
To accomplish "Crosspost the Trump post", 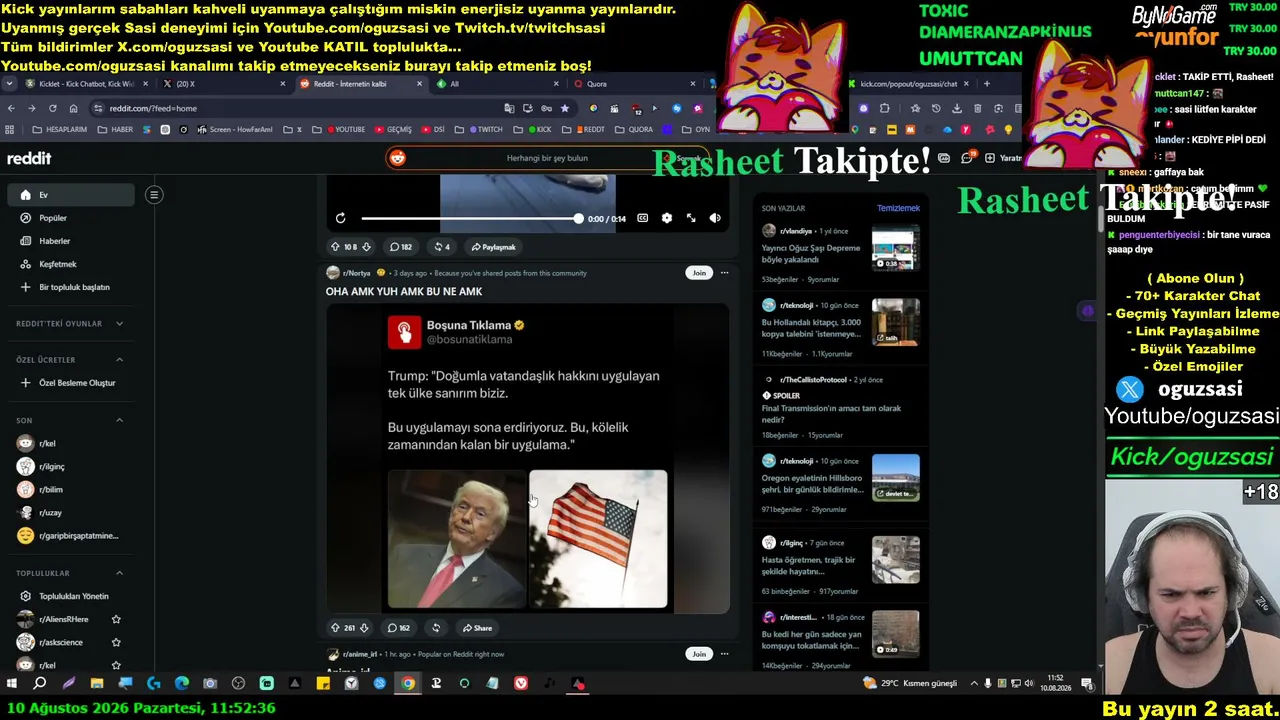I will [436, 628].
